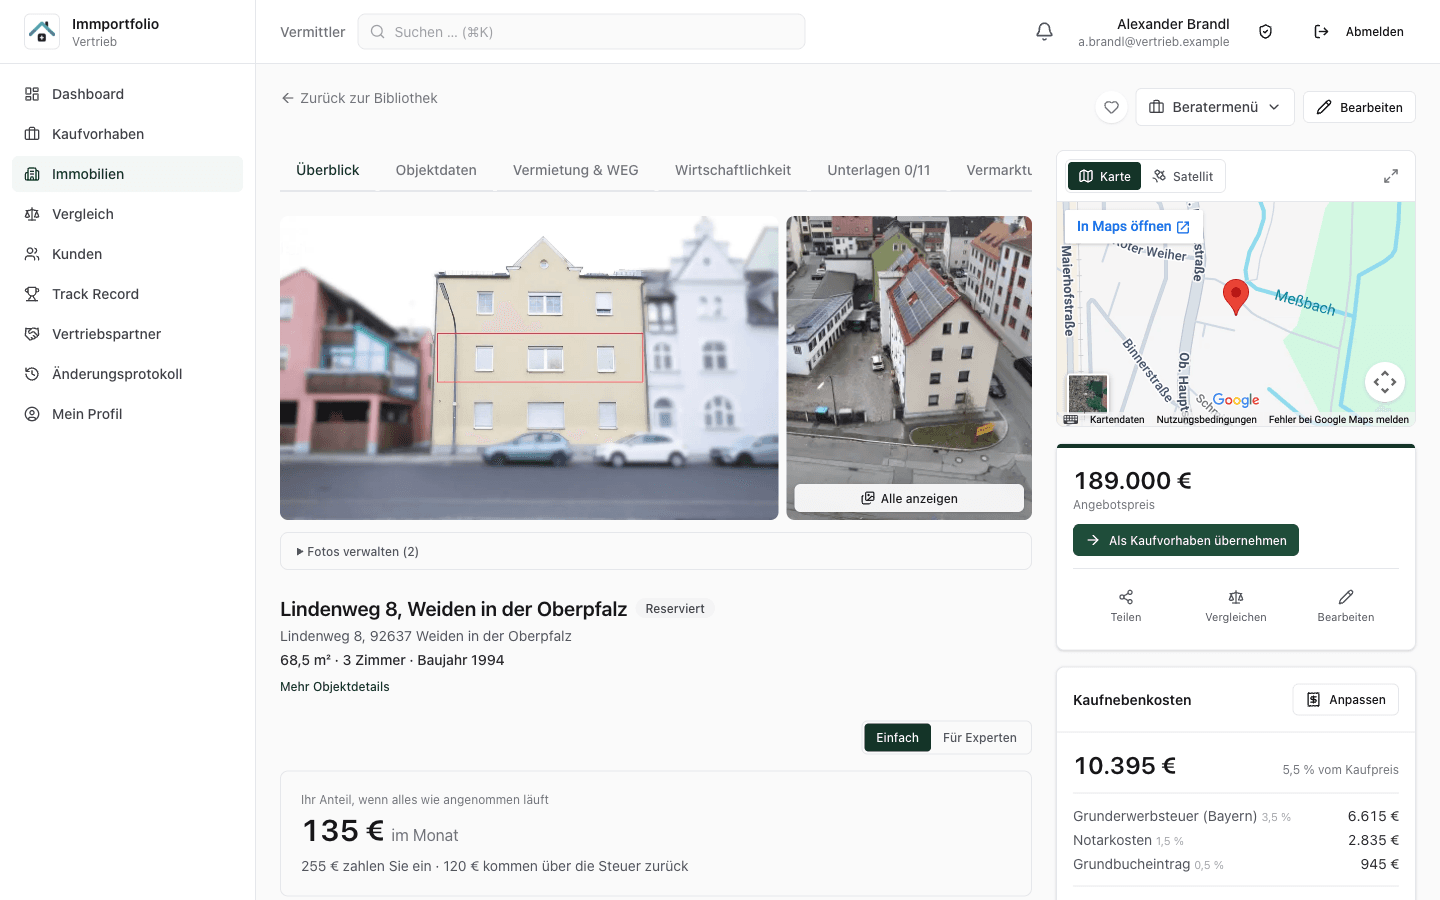Switch to the Unterlagen 0/11 tab
The width and height of the screenshot is (1440, 900).
pos(879,170)
